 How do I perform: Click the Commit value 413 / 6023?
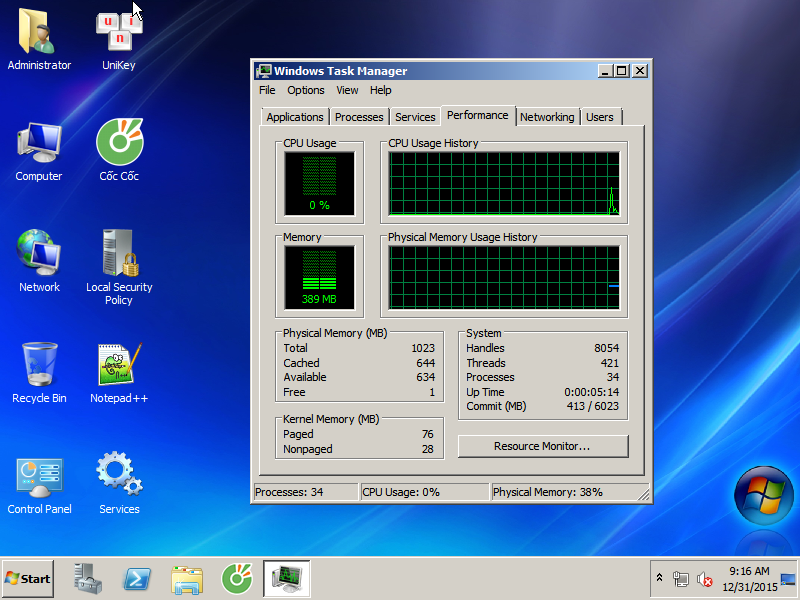click(x=592, y=406)
